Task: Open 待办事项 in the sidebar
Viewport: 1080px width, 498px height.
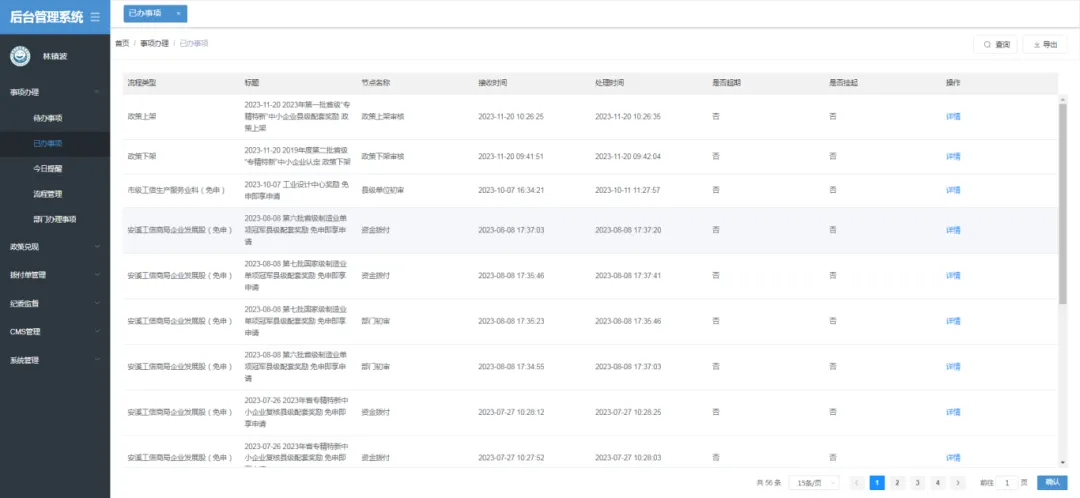Action: pyautogui.click(x=48, y=118)
